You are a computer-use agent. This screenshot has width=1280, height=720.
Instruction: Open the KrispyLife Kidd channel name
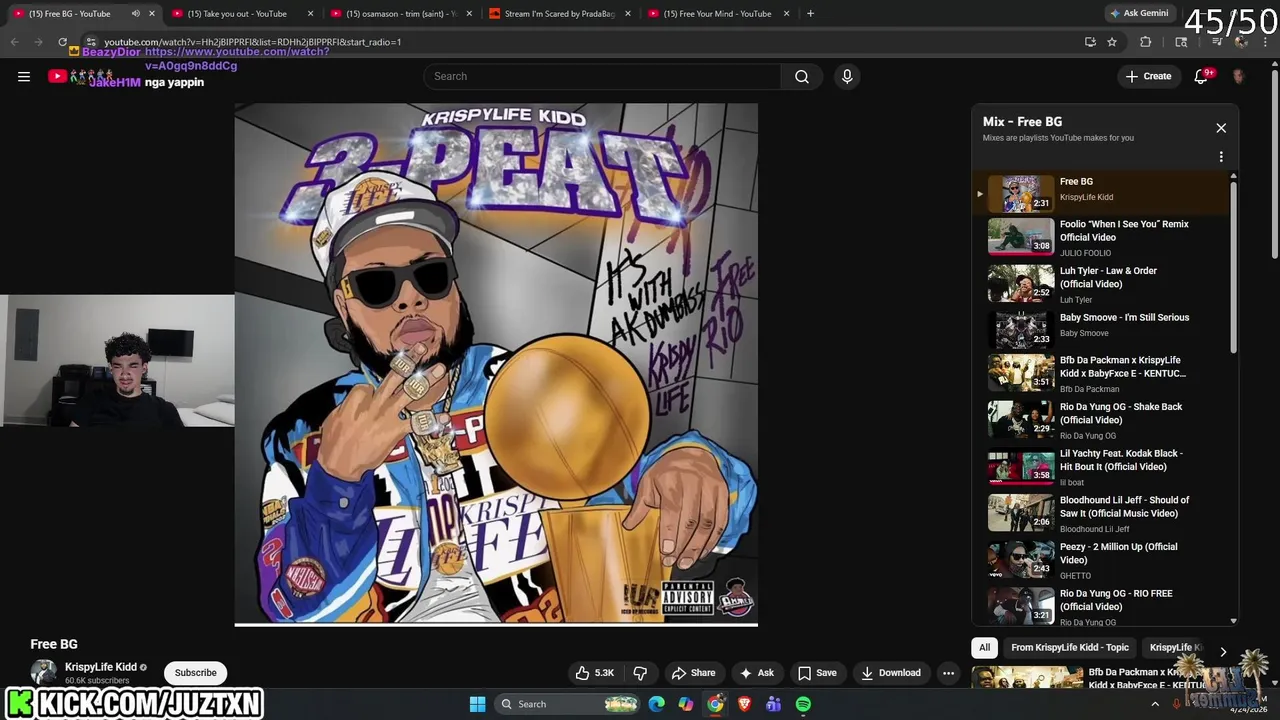click(x=100, y=667)
